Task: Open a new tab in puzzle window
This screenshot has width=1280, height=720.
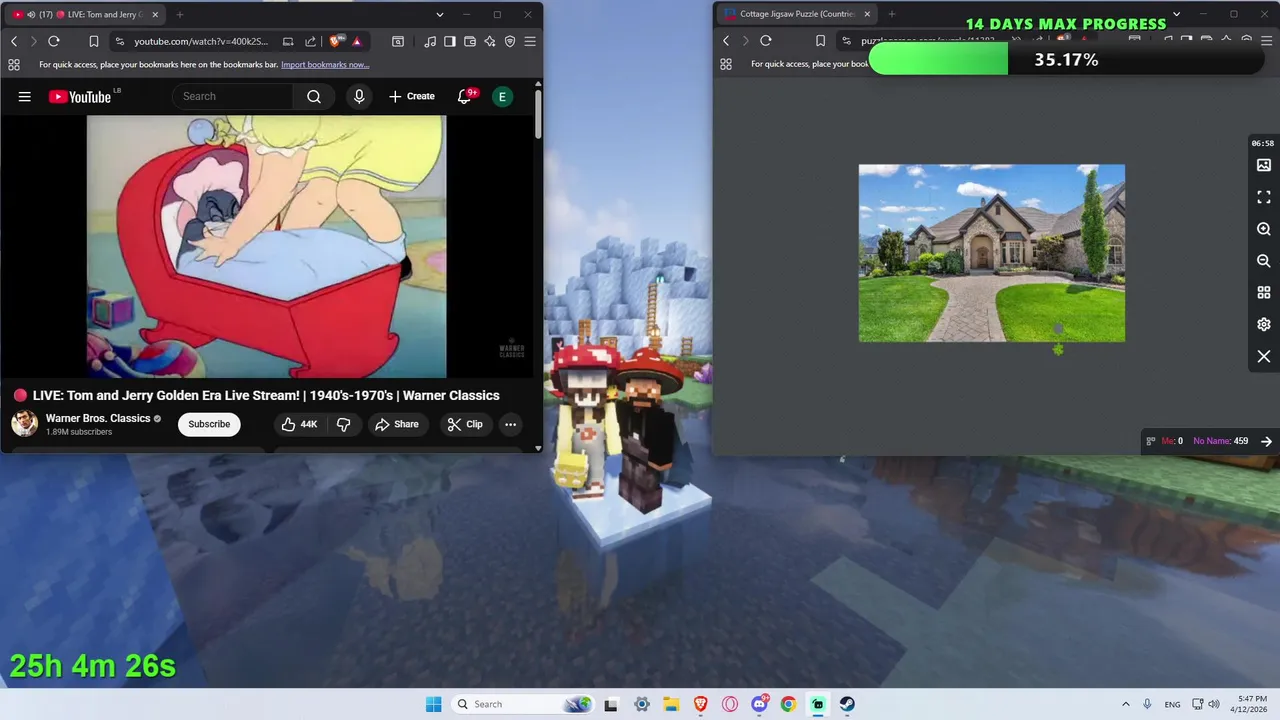Action: pos(892,15)
